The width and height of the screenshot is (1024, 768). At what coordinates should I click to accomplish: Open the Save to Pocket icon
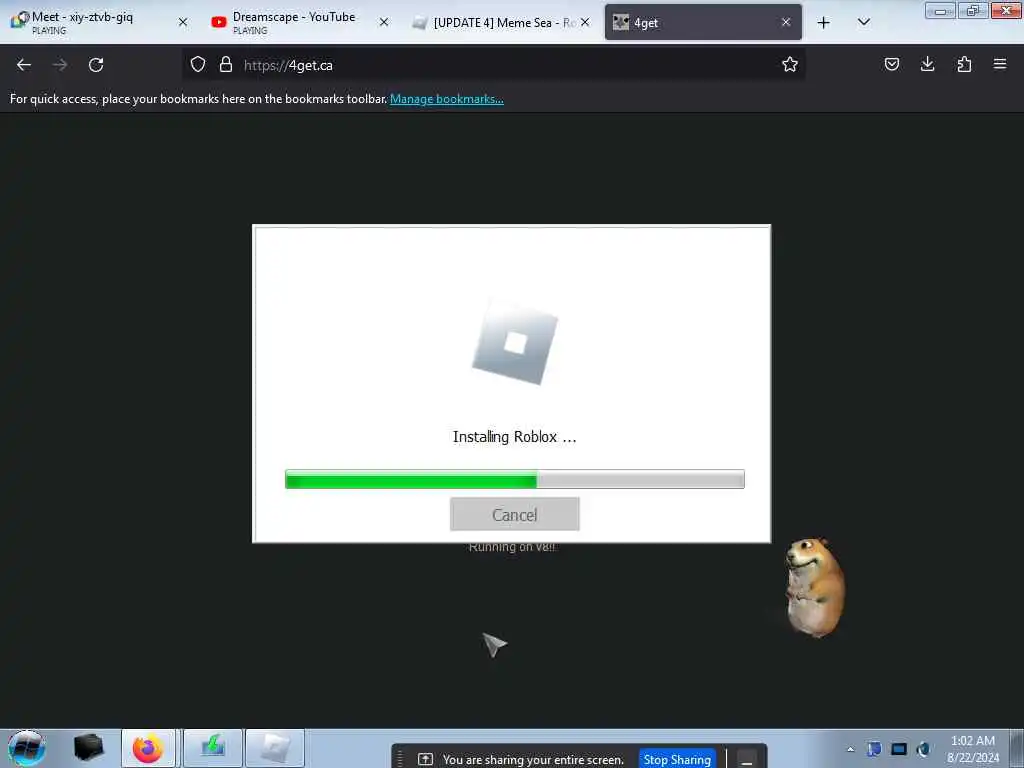pyautogui.click(x=891, y=64)
